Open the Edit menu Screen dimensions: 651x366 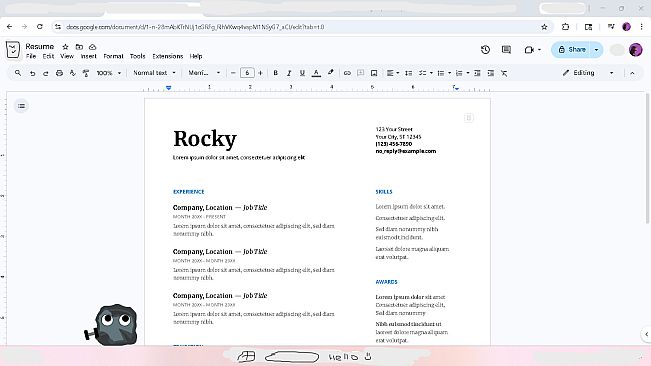[48, 56]
